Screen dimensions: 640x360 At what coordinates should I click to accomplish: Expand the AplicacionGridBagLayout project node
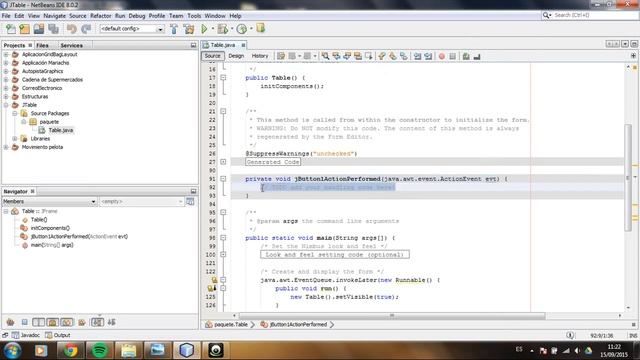[6, 54]
